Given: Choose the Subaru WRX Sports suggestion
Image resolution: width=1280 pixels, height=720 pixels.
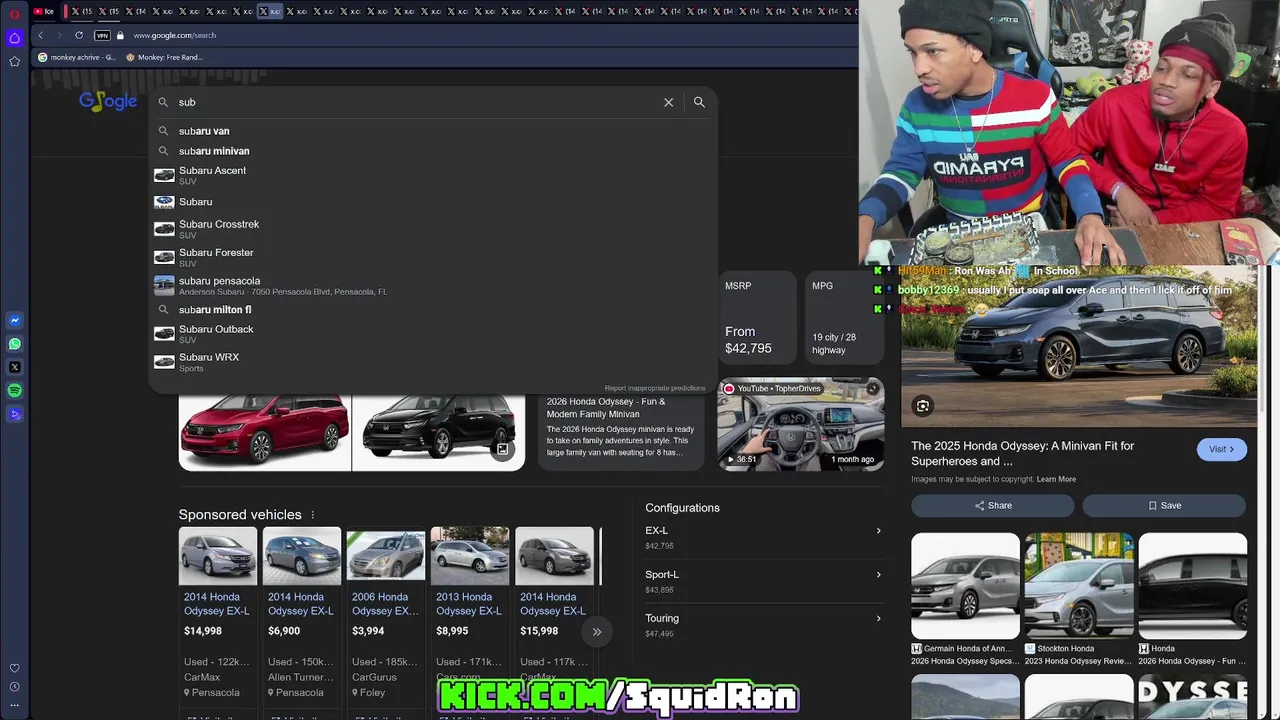Looking at the screenshot, I should coord(433,362).
